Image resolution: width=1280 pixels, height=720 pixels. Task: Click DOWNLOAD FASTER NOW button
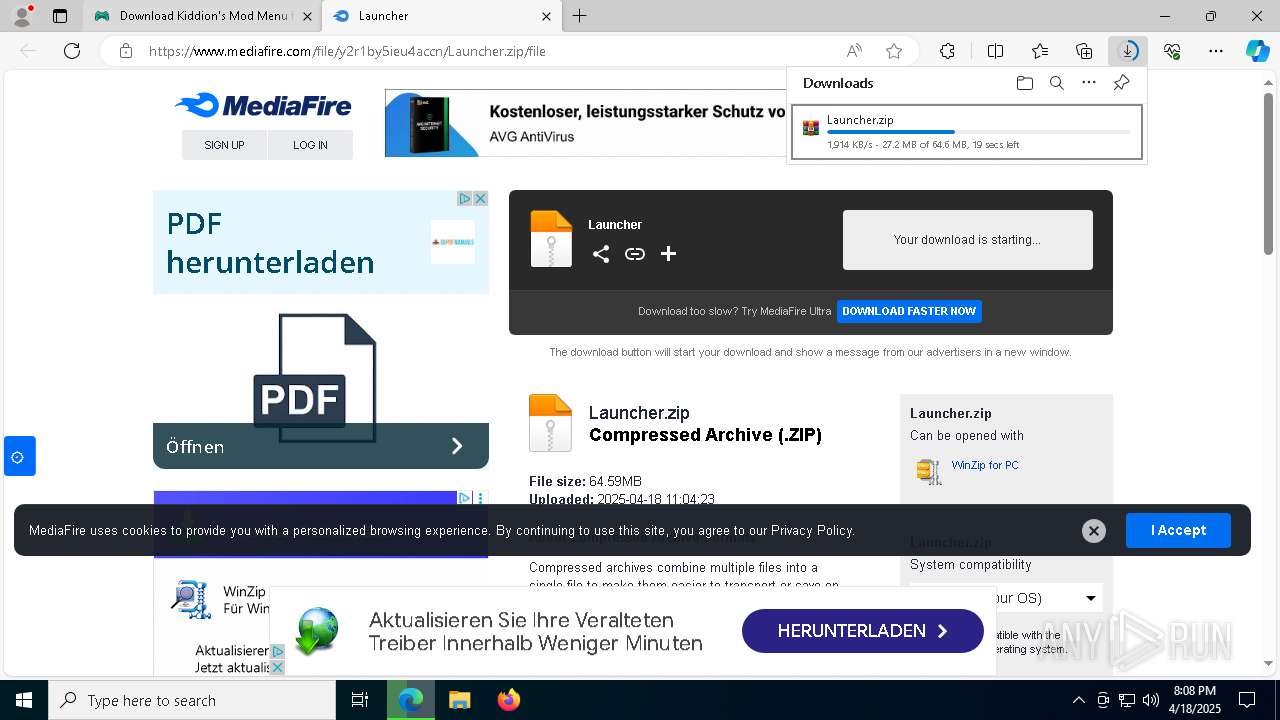coord(909,311)
